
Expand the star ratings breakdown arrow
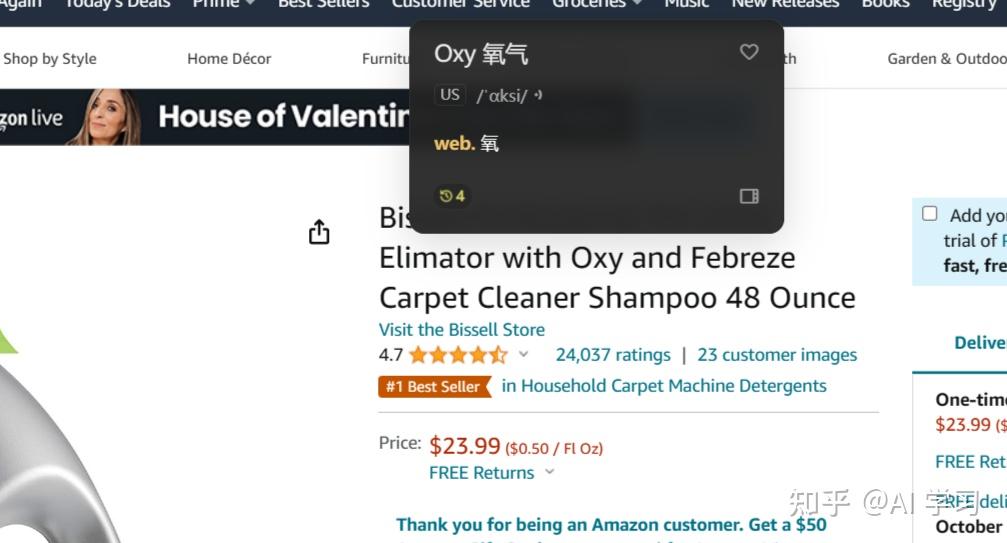coord(523,355)
